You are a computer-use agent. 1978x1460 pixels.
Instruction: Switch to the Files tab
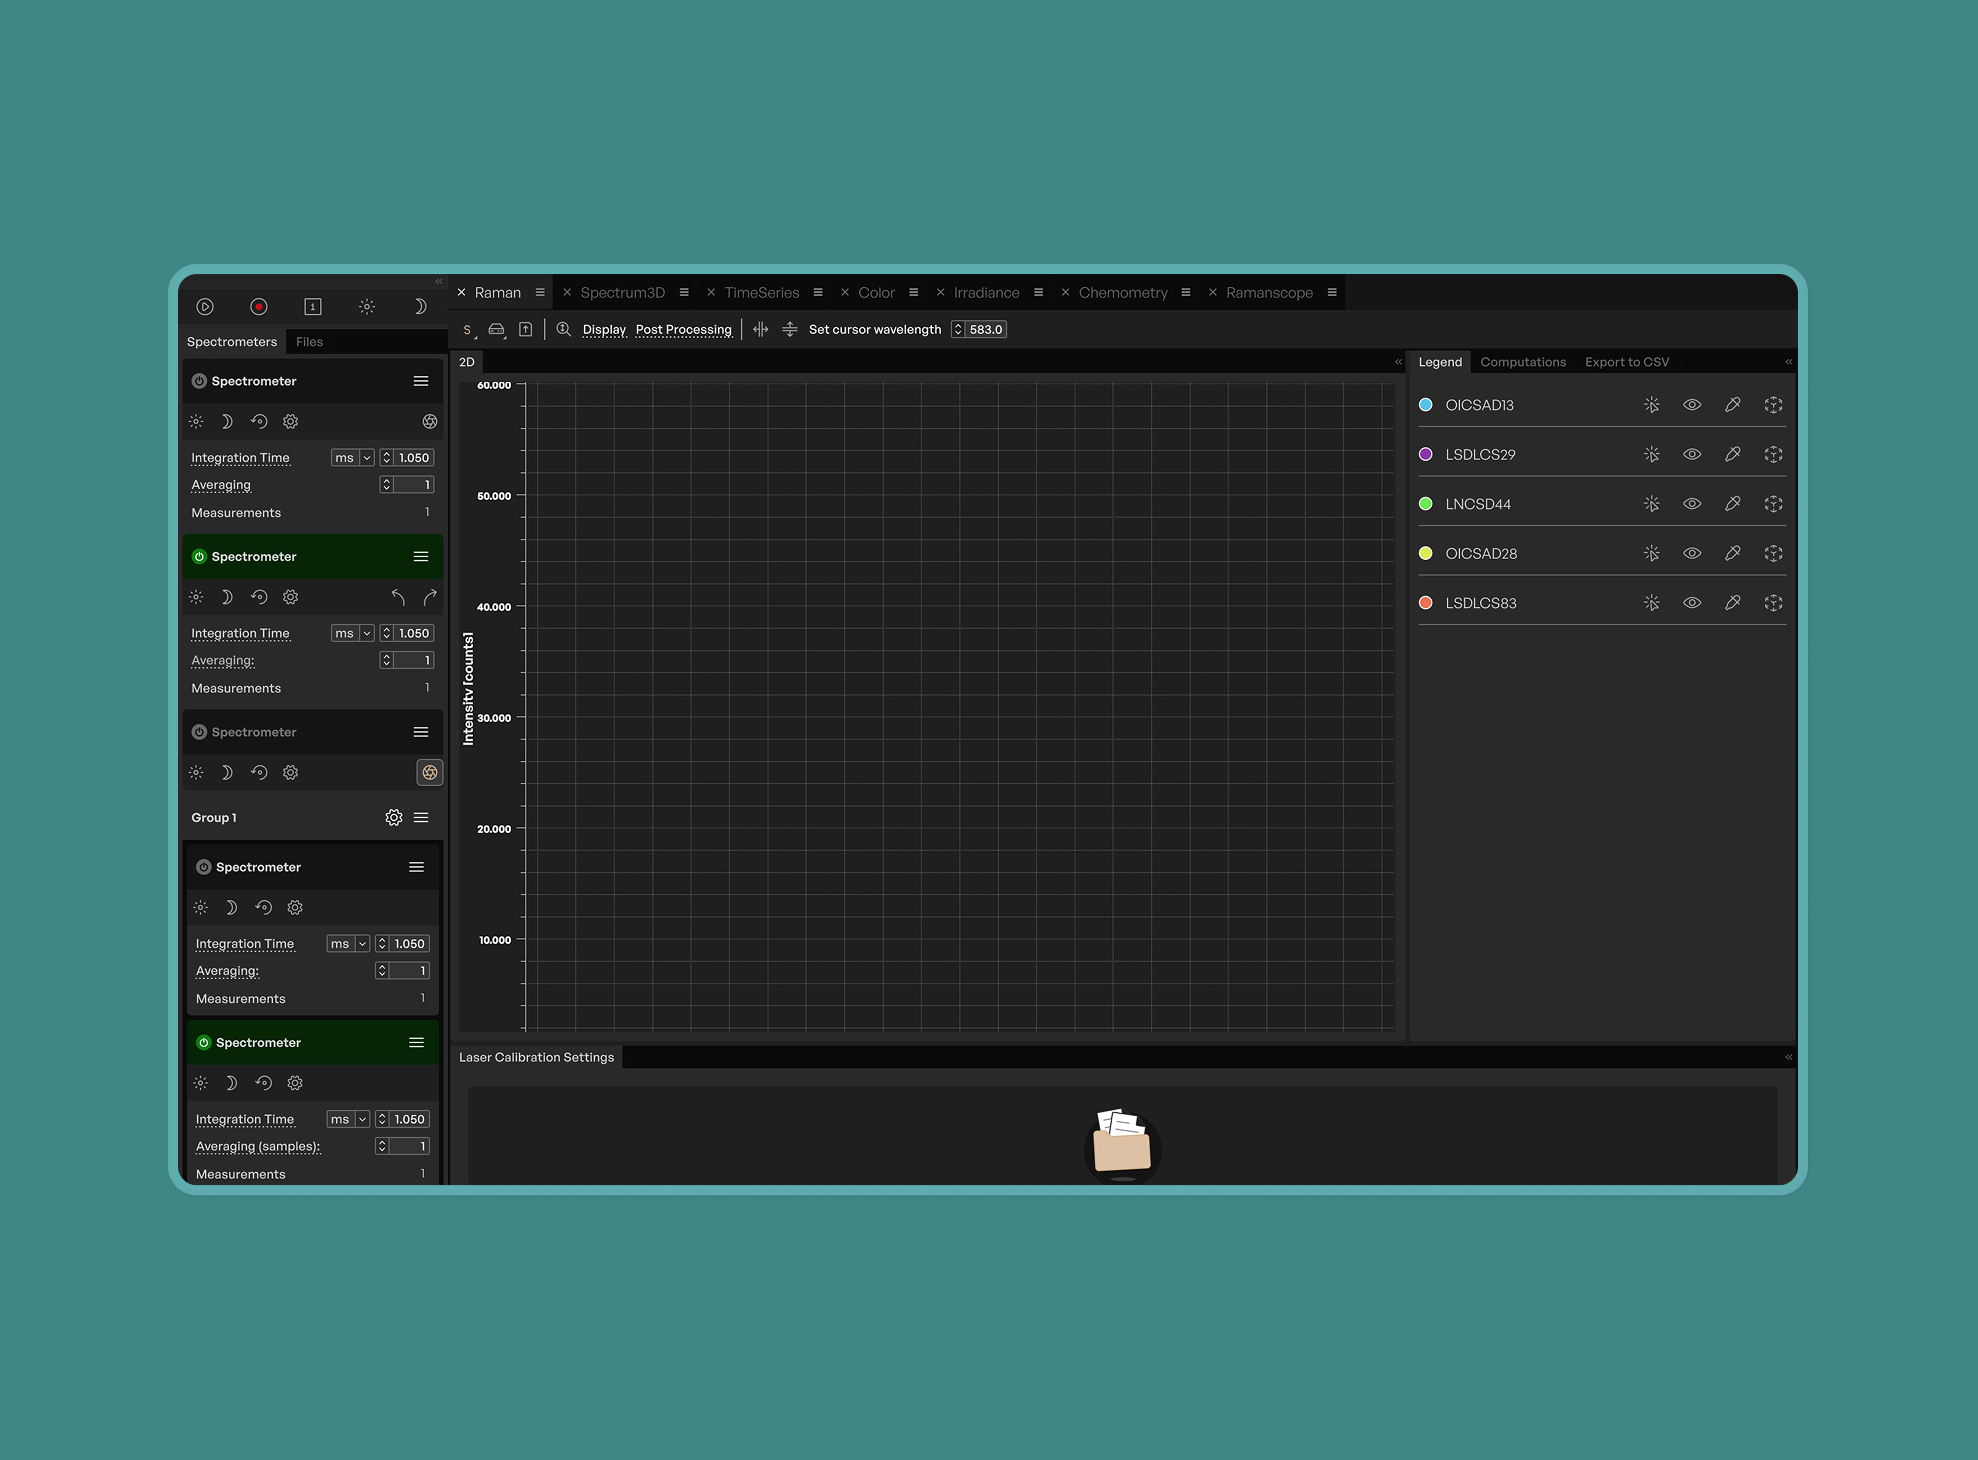309,342
